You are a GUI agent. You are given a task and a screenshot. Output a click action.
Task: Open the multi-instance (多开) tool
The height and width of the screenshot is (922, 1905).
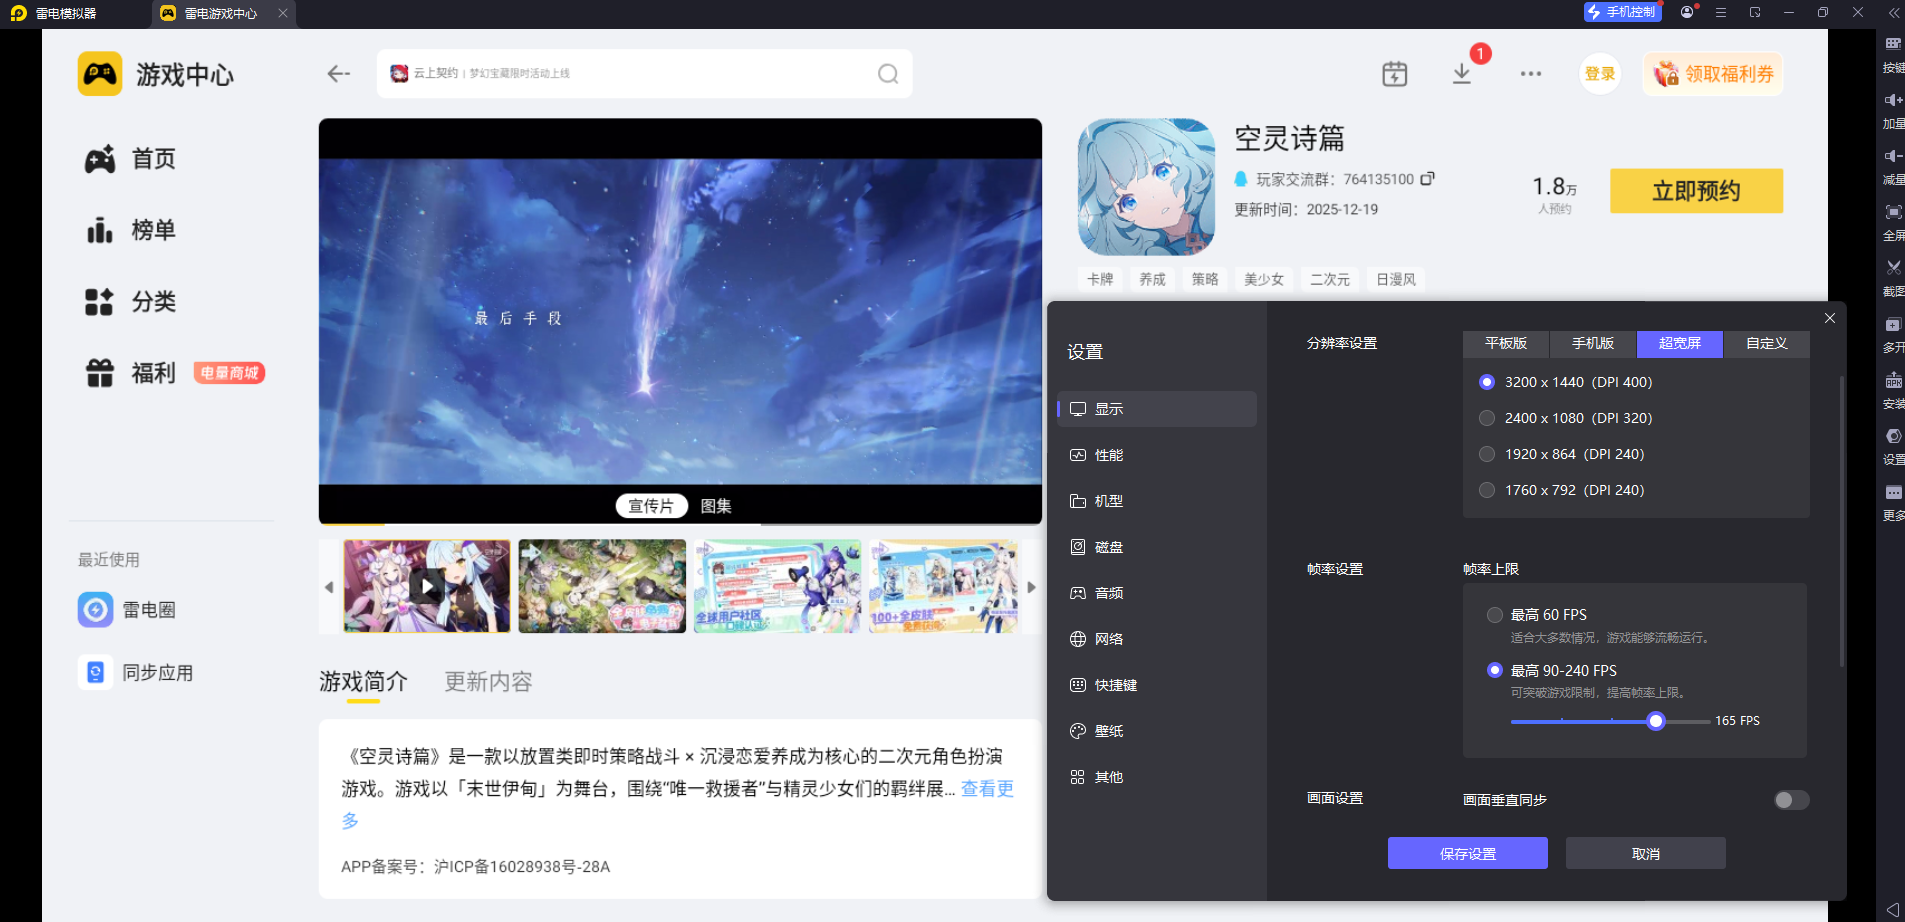click(x=1893, y=324)
